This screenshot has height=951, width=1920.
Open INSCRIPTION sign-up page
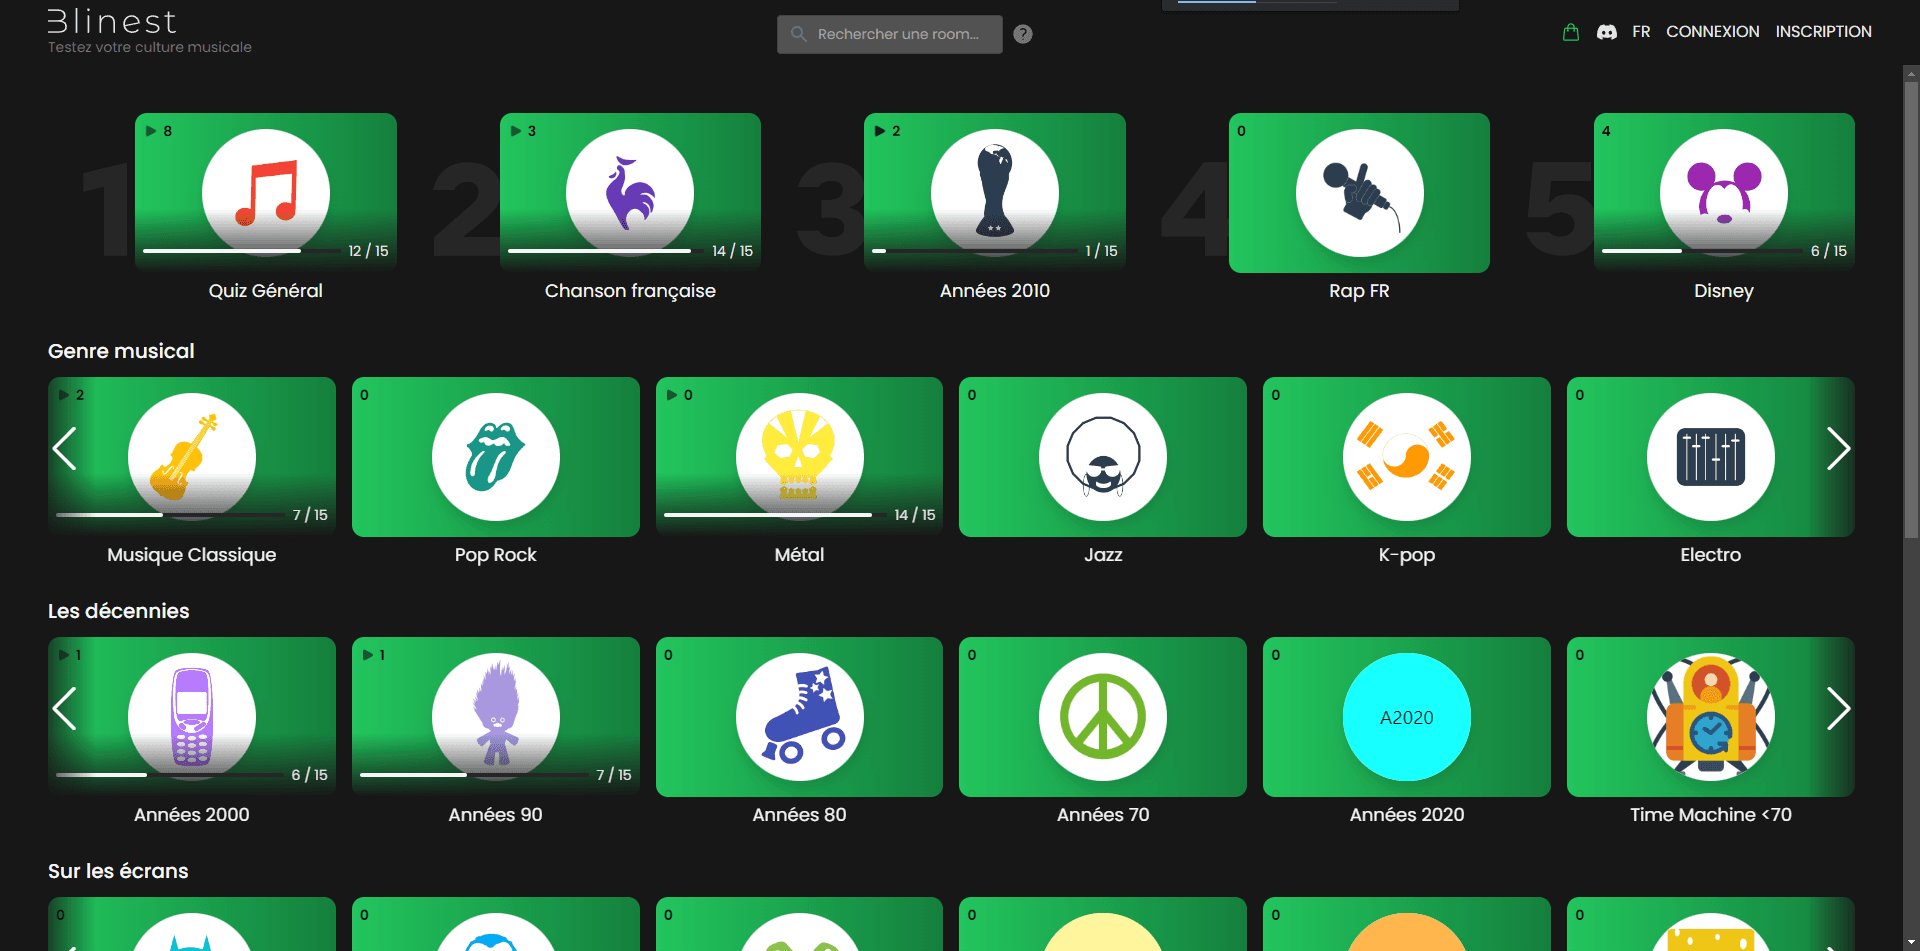(1823, 32)
